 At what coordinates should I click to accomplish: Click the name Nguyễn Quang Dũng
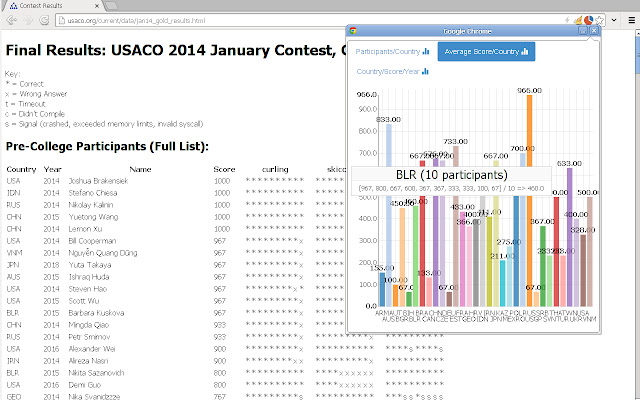[x=103, y=253]
